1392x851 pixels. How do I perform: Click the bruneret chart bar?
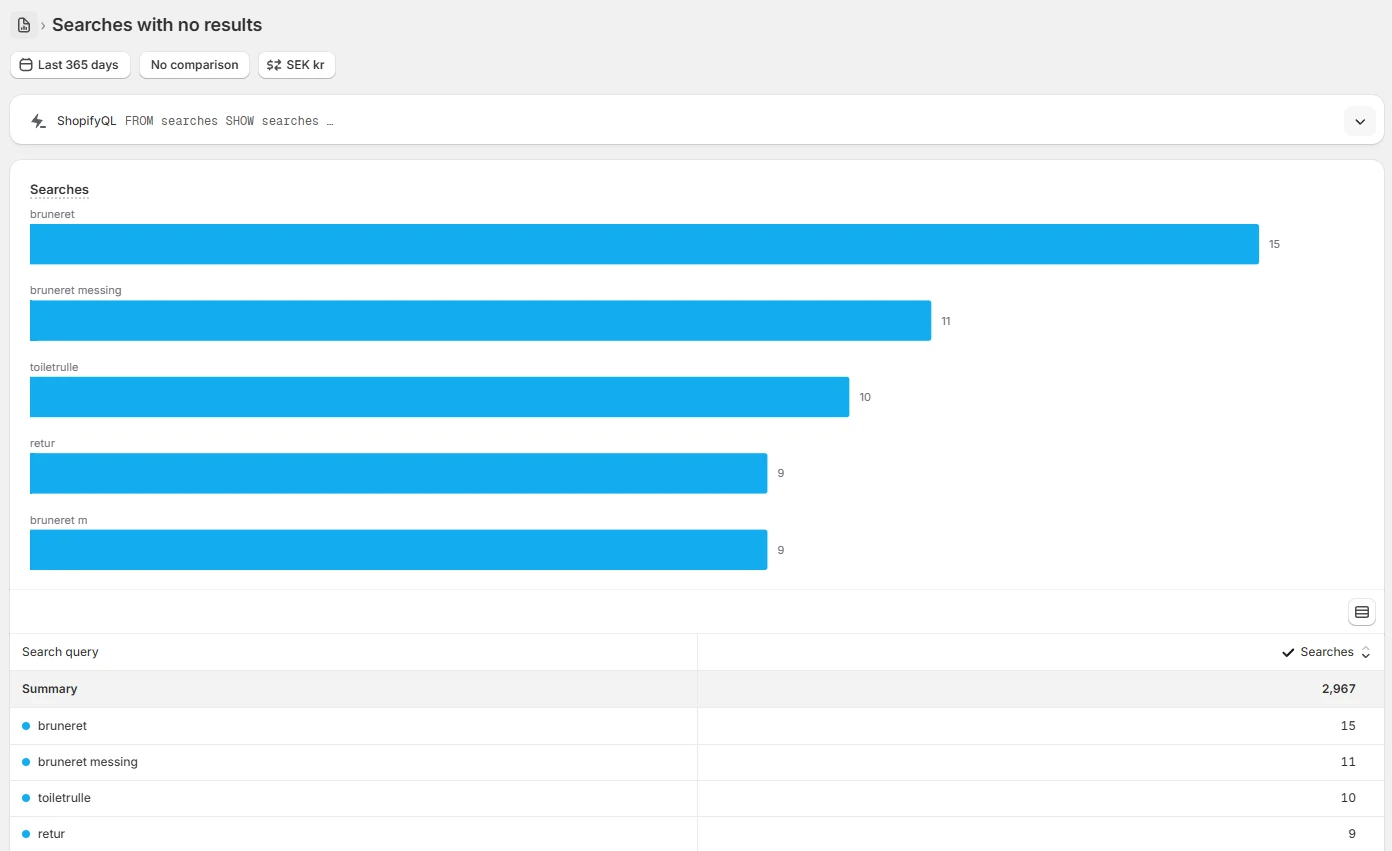[644, 244]
